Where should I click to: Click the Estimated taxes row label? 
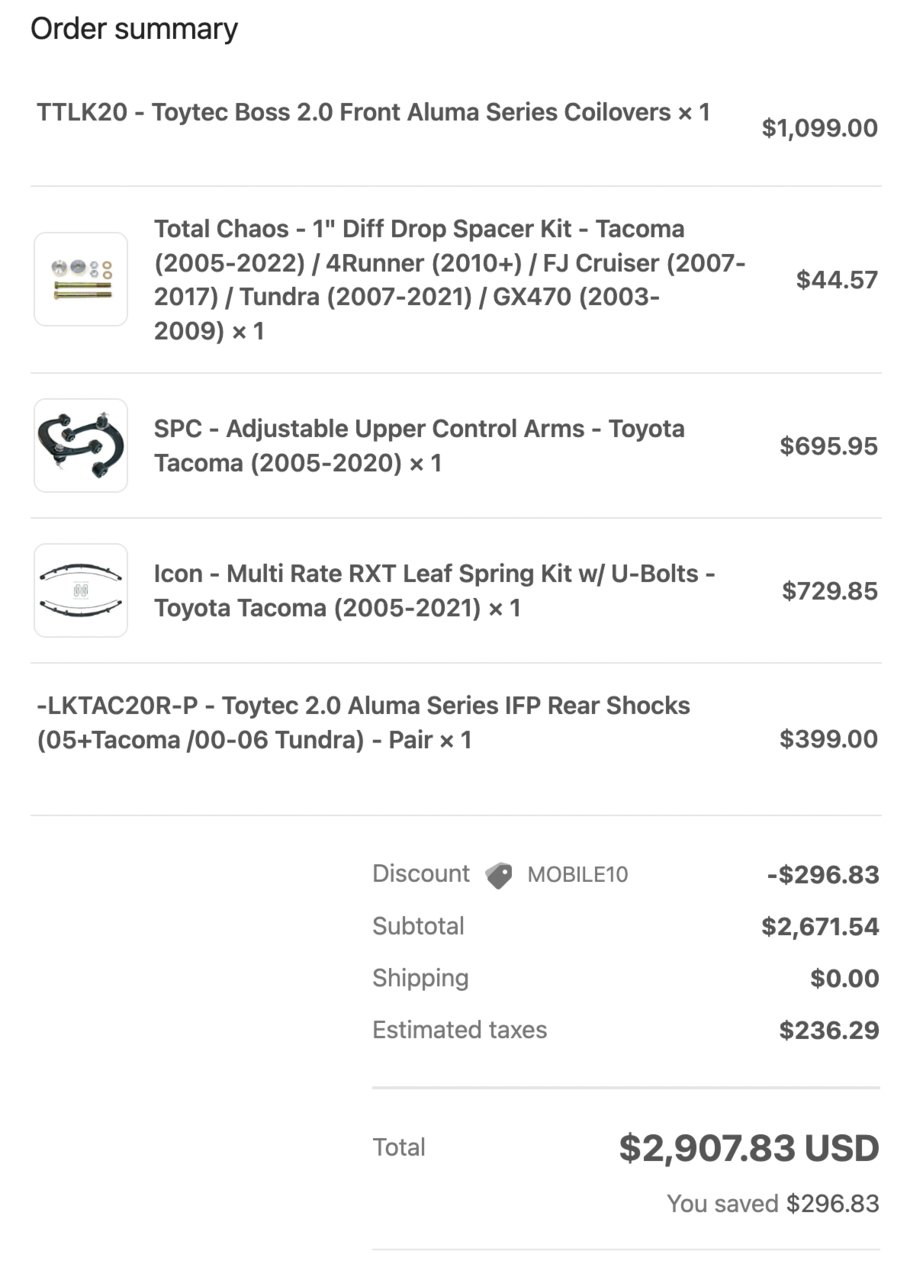pos(460,1030)
